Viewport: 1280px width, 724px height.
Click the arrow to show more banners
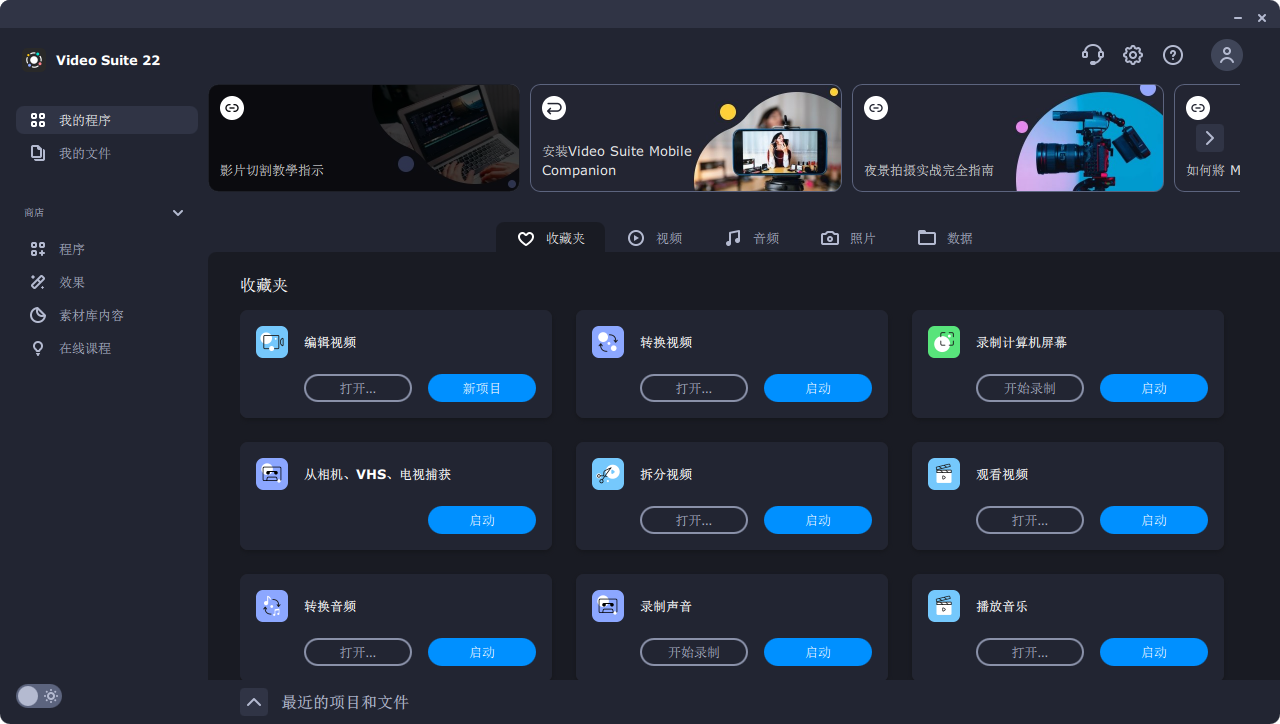click(1210, 138)
